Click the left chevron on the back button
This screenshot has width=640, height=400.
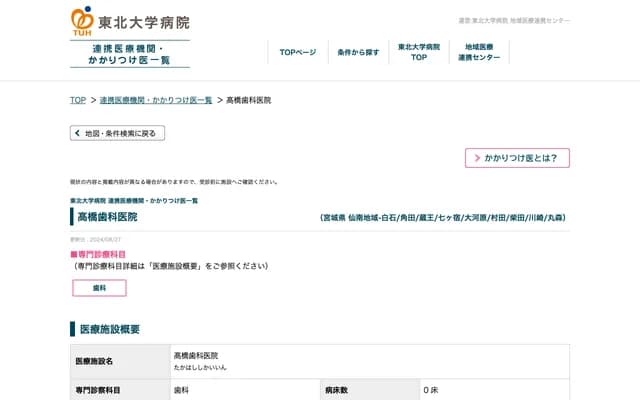click(77, 133)
